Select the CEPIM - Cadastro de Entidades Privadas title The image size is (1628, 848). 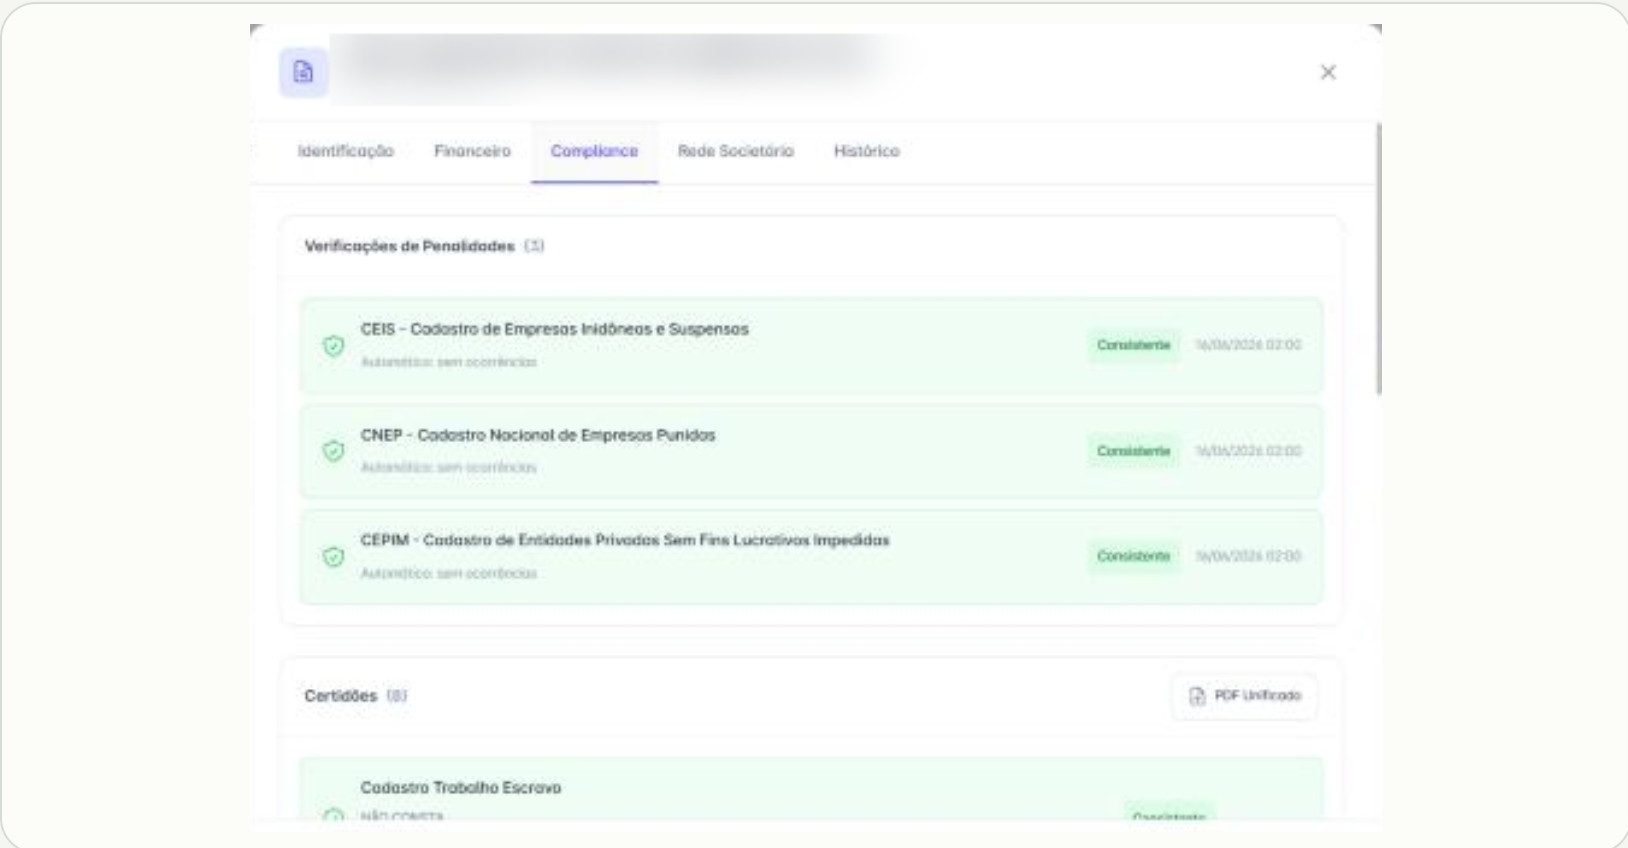pyautogui.click(x=625, y=540)
